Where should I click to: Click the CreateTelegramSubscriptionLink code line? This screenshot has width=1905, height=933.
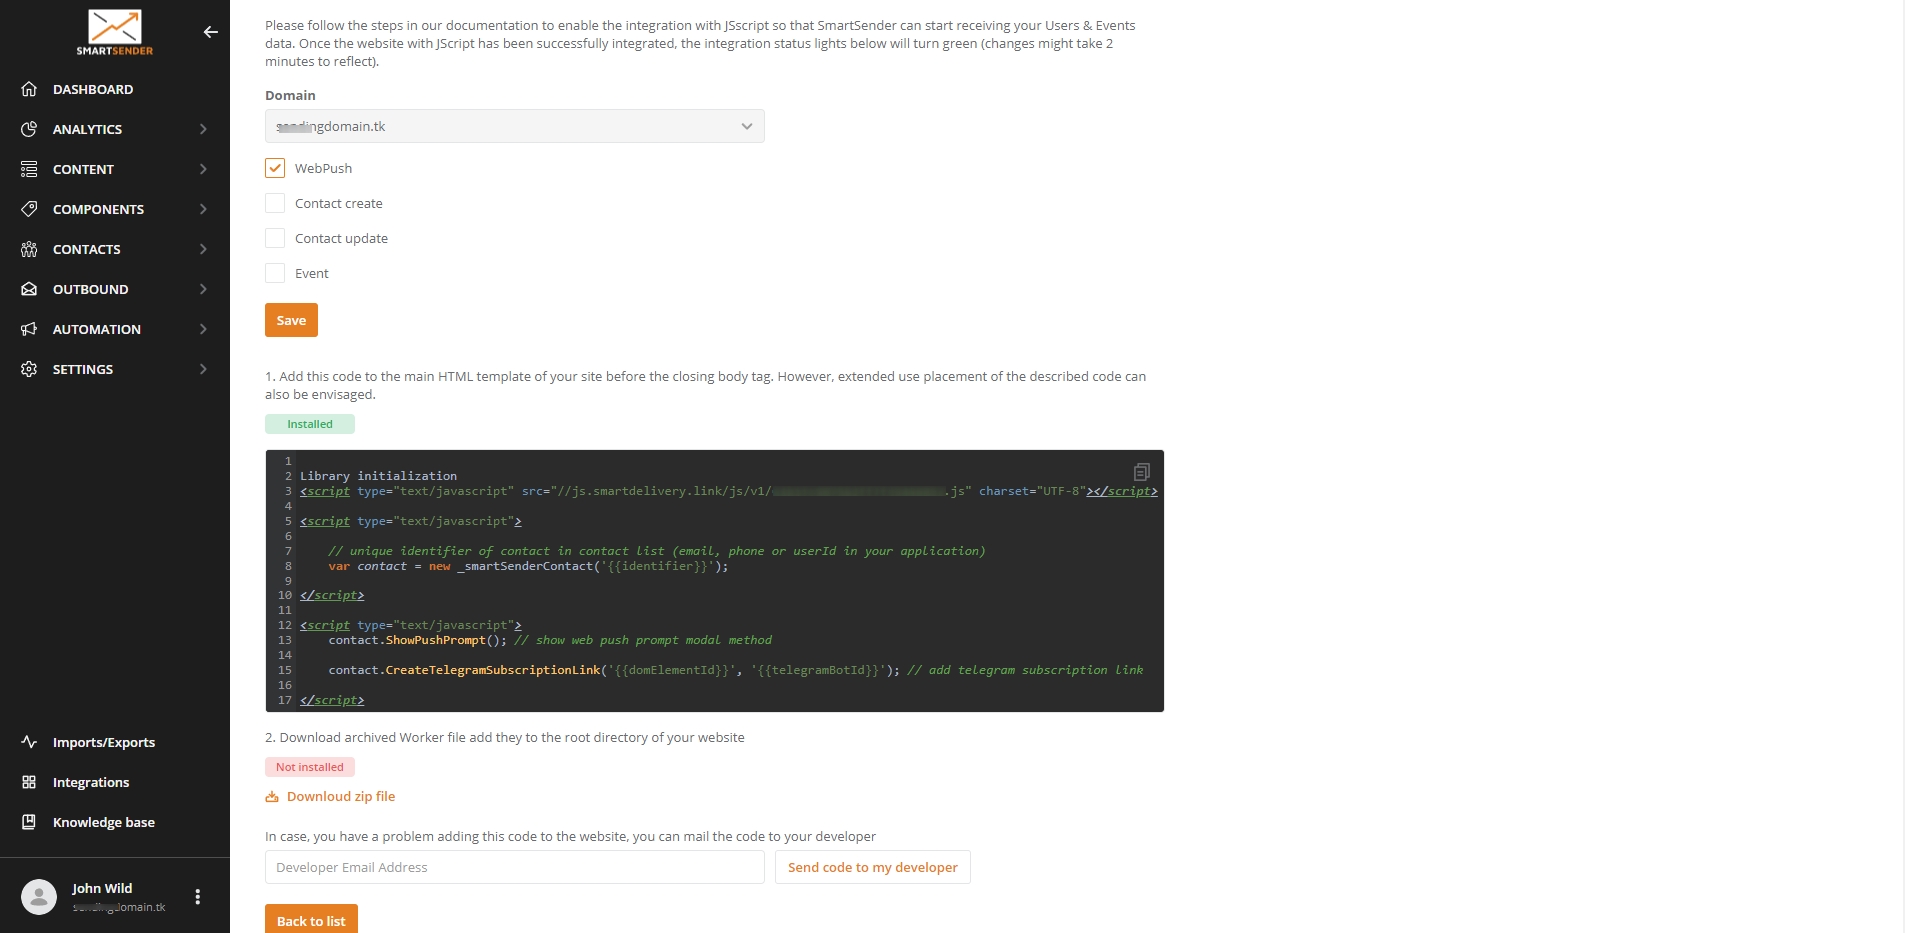(x=736, y=670)
